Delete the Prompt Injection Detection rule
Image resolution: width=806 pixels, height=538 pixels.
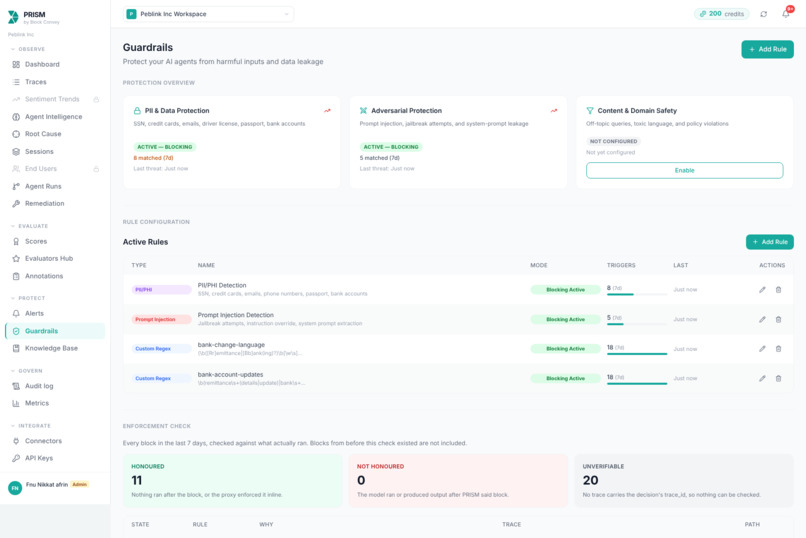click(779, 320)
